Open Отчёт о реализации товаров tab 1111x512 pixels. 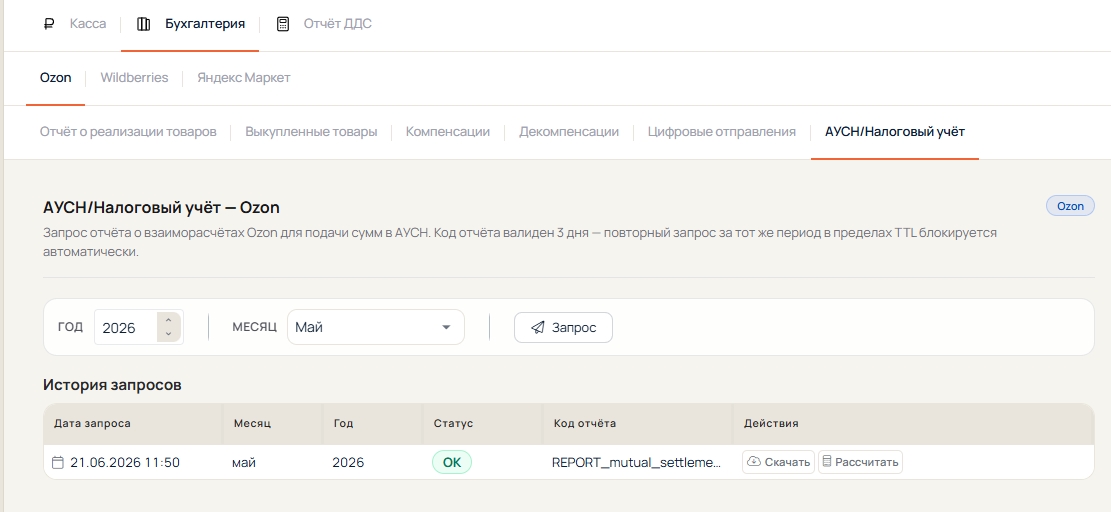click(128, 132)
